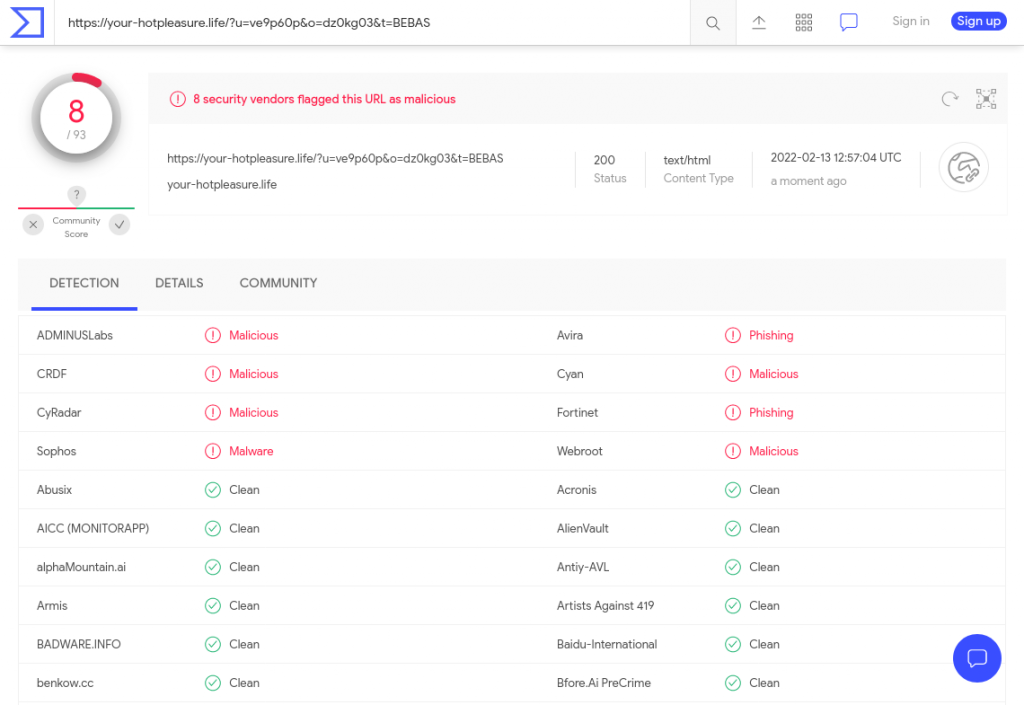
Task: Click the search magnifier icon
Action: [713, 23]
